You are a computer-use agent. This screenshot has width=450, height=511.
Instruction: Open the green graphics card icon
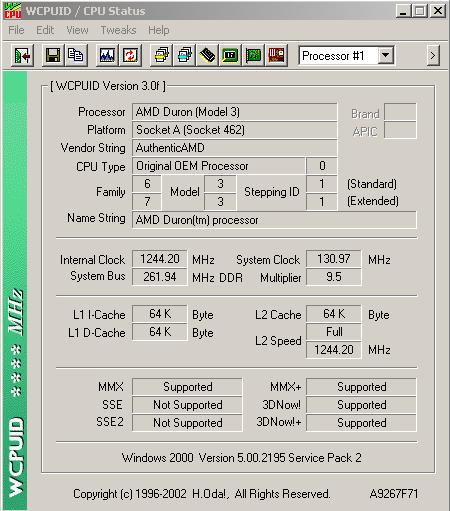pyautogui.click(x=254, y=55)
